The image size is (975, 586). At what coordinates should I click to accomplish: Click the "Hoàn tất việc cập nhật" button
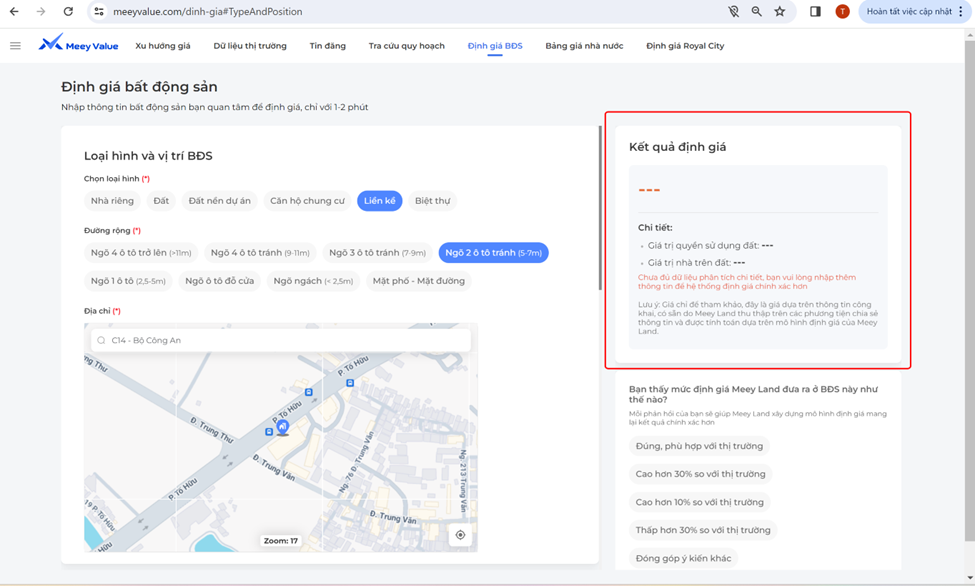911,12
